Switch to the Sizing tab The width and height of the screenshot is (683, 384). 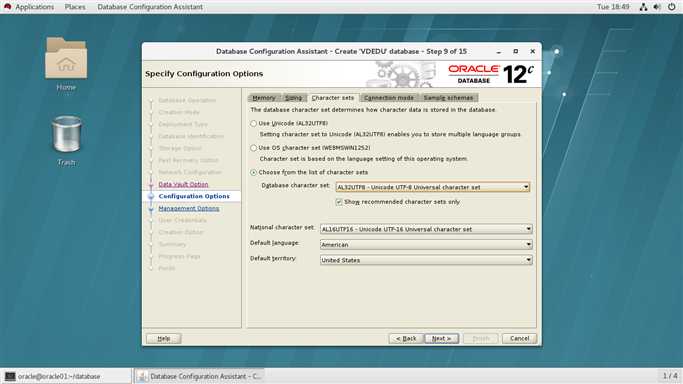[x=294, y=98]
